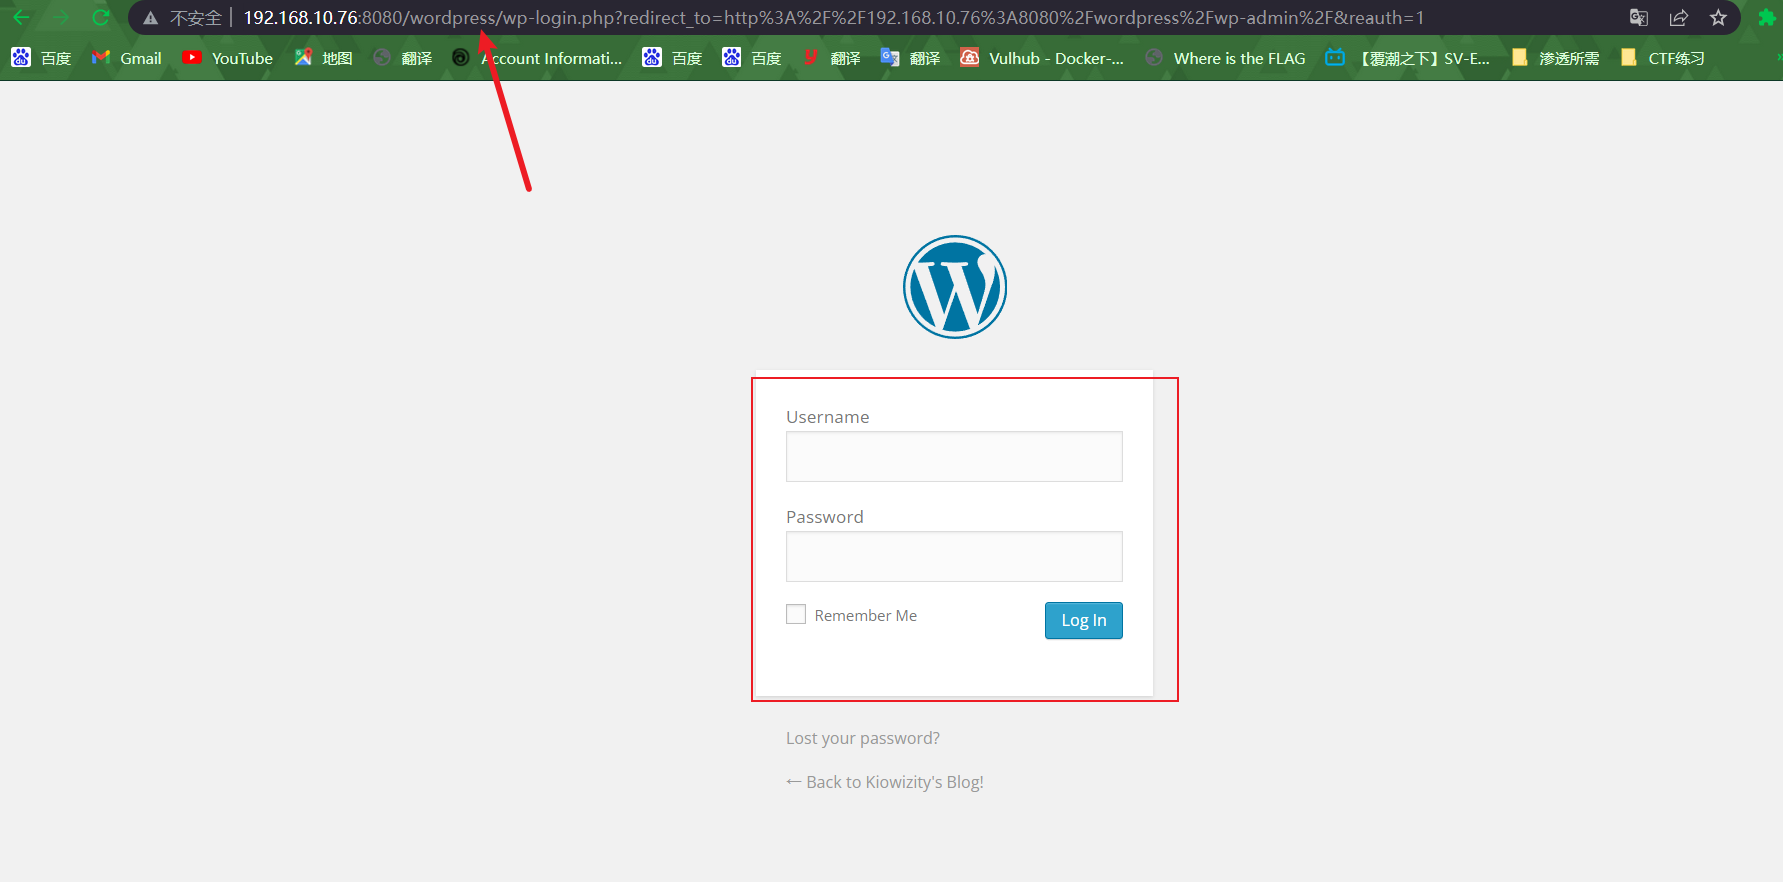Click the 不安全 security label
This screenshot has height=882, width=1783.
(x=195, y=18)
